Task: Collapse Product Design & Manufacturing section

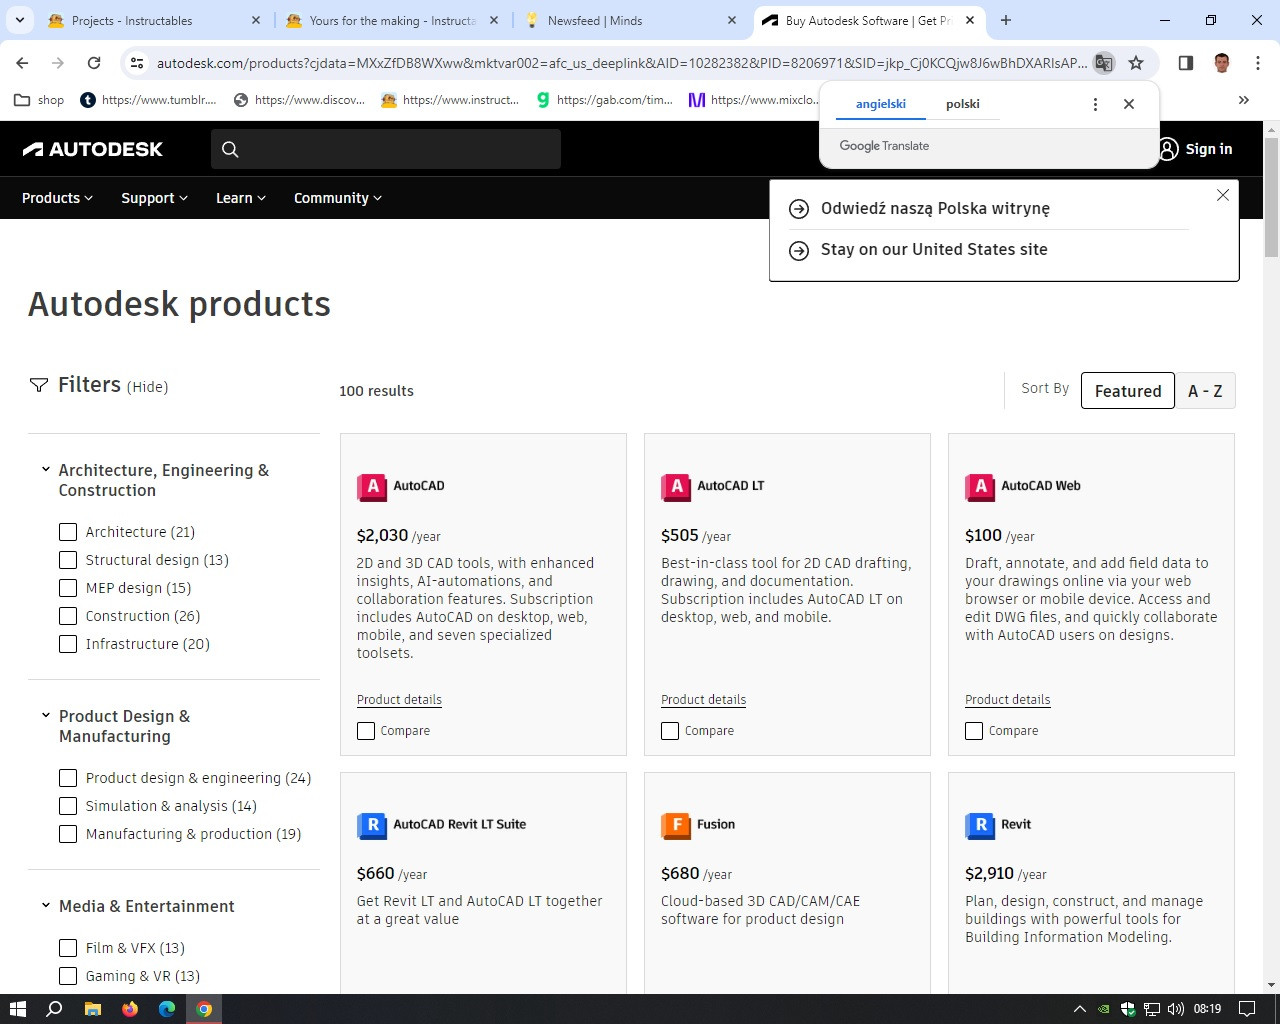Action: 45,715
